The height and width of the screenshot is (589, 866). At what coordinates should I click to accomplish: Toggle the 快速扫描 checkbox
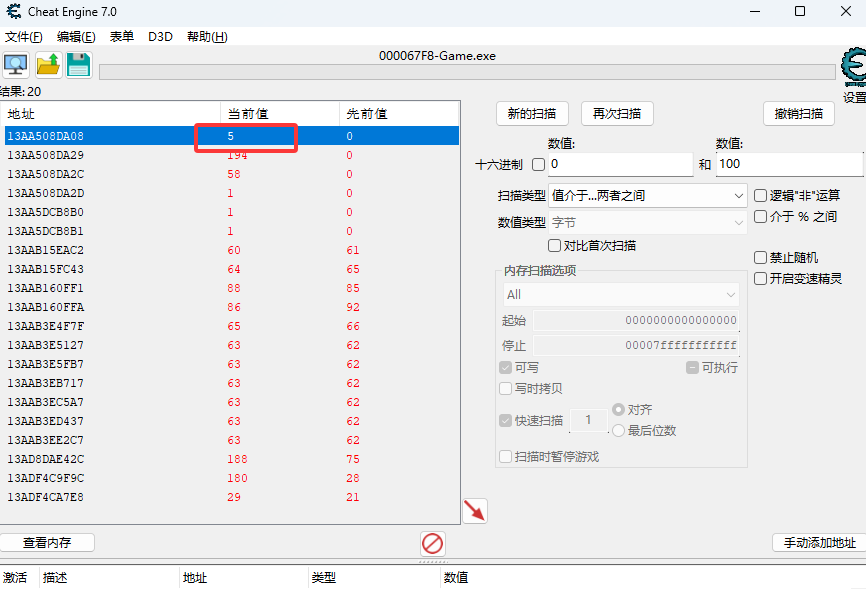point(505,420)
